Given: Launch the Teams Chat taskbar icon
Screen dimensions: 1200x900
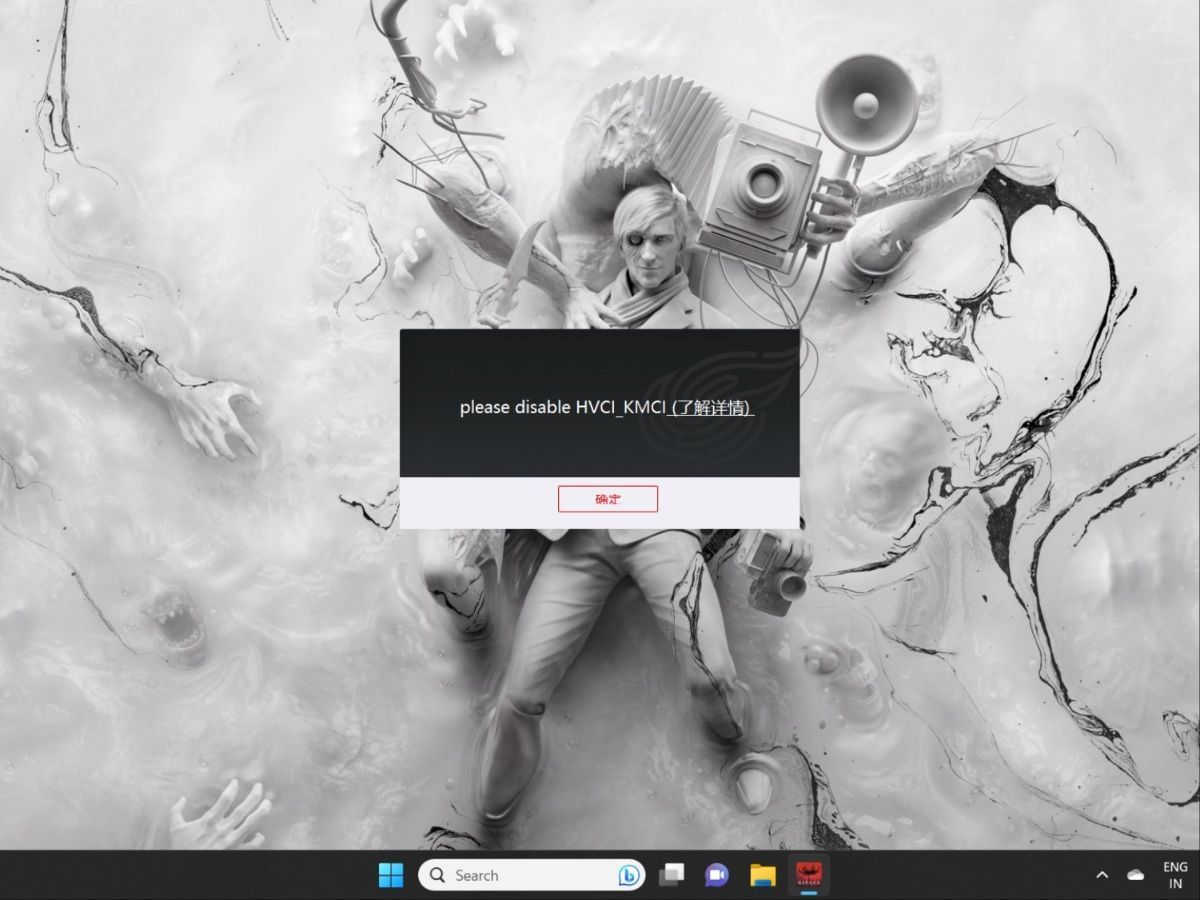Looking at the screenshot, I should pyautogui.click(x=716, y=875).
